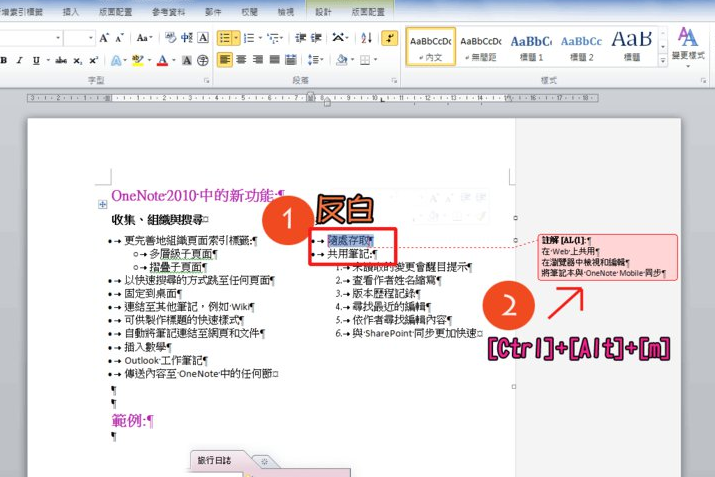Click the 旅行日誌 notebook tab image
The width and height of the screenshot is (715, 477).
(x=214, y=461)
